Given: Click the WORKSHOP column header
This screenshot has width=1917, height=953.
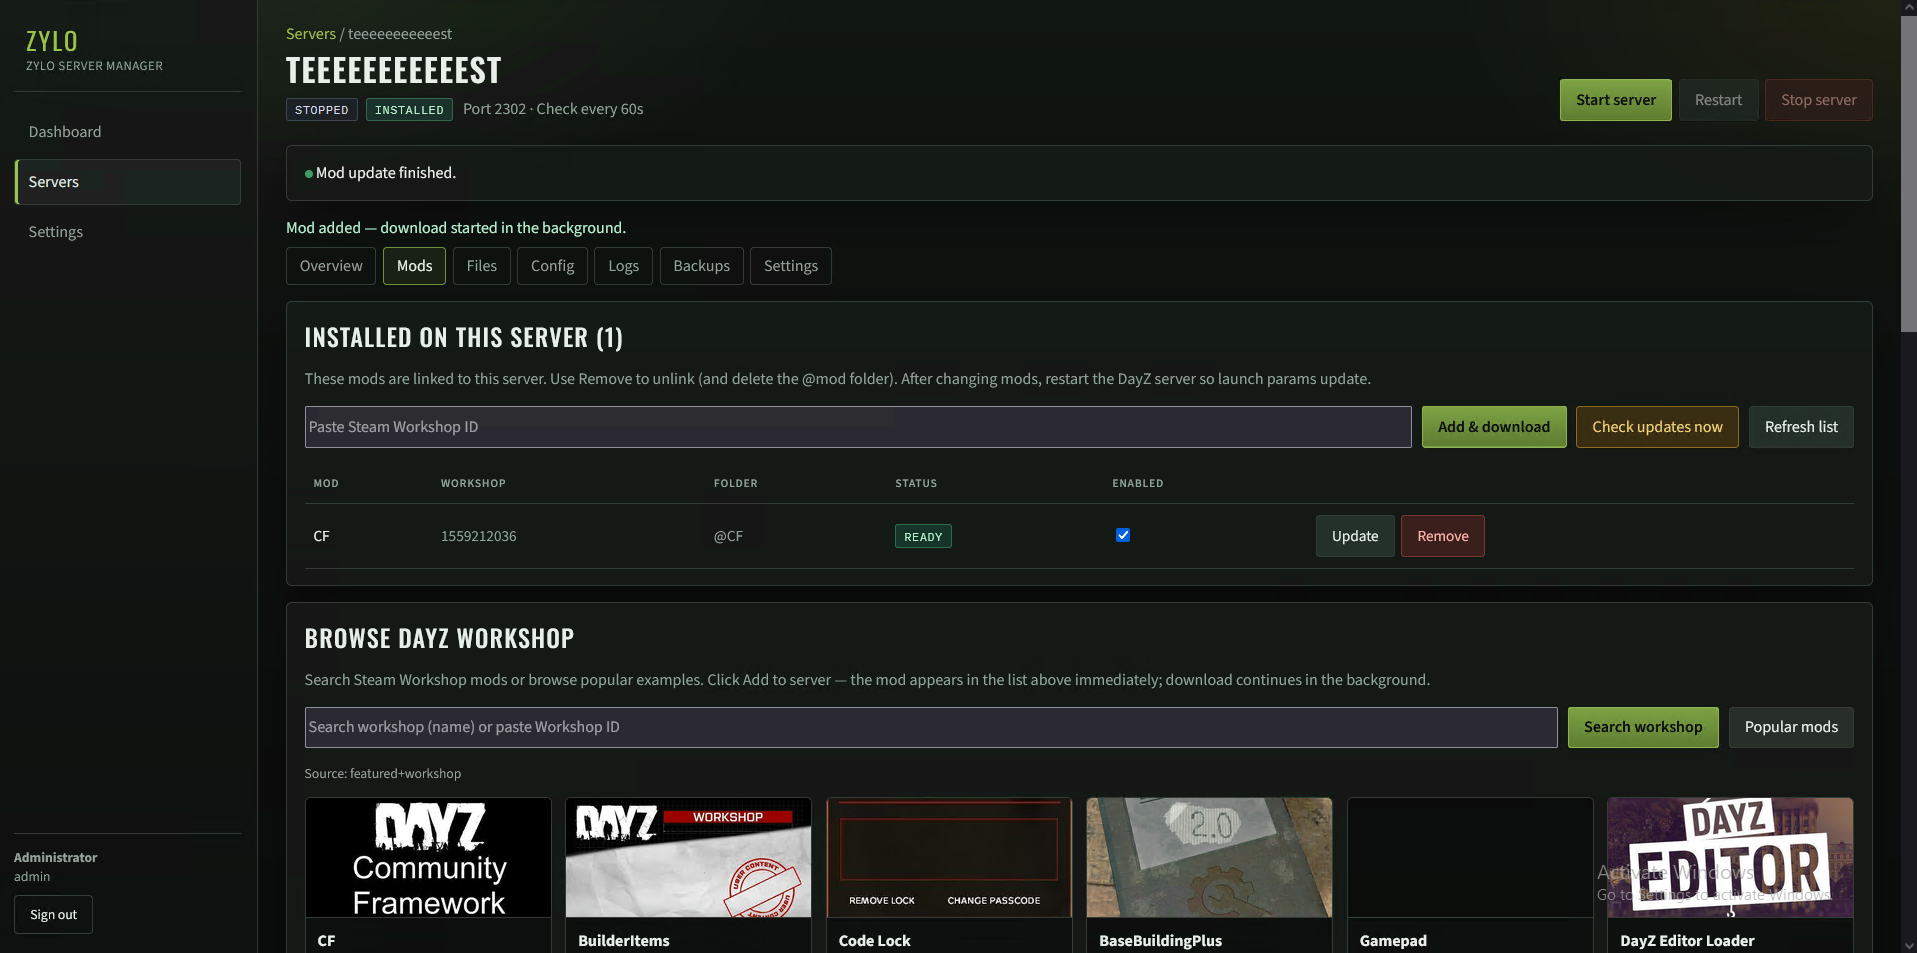Looking at the screenshot, I should pos(473,484).
